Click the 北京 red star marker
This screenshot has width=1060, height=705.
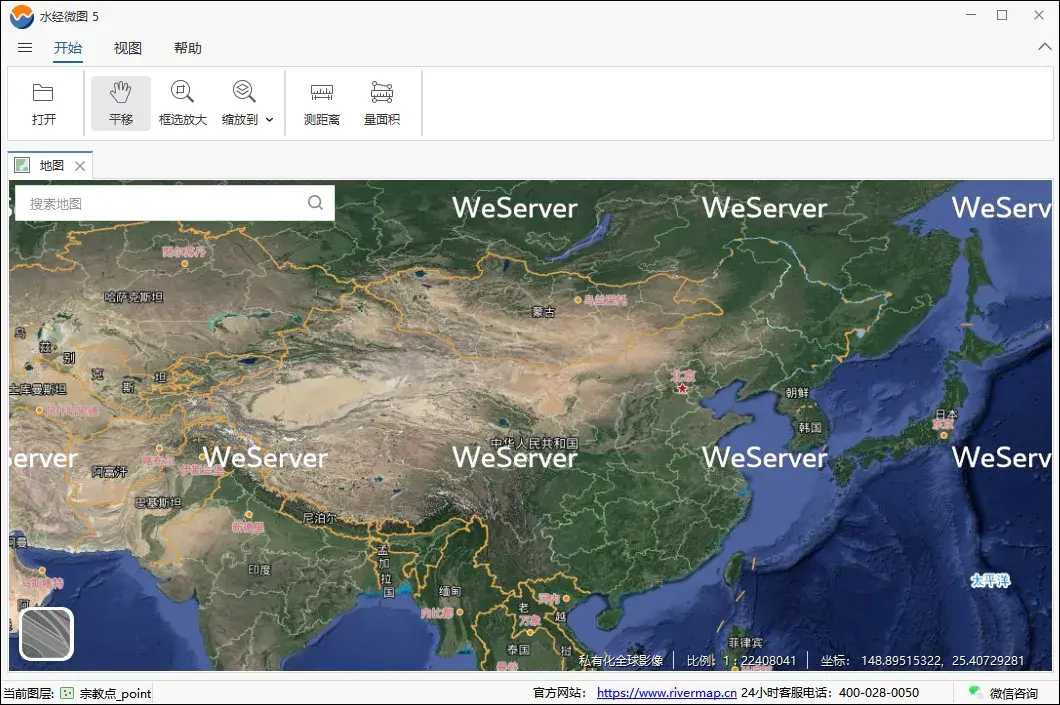click(682, 388)
